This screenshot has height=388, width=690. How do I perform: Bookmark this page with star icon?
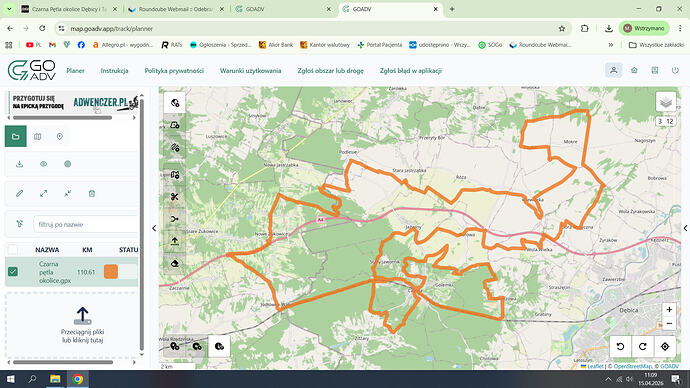562,29
